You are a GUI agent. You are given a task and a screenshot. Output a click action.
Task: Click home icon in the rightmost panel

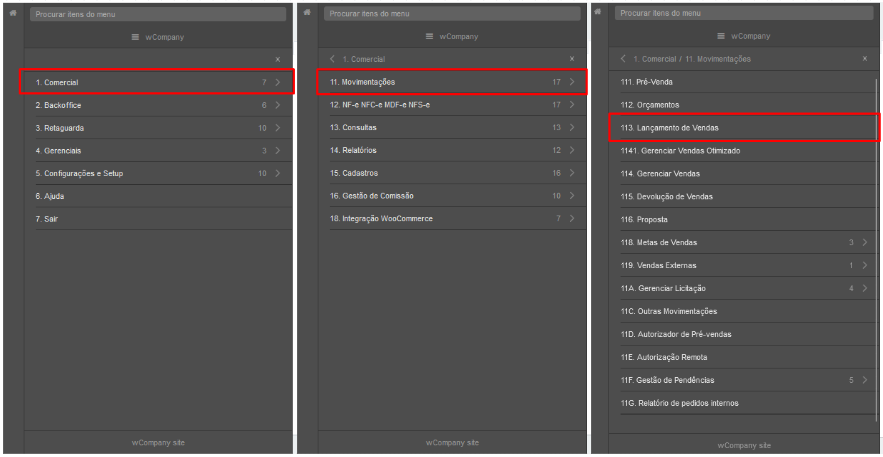(598, 12)
